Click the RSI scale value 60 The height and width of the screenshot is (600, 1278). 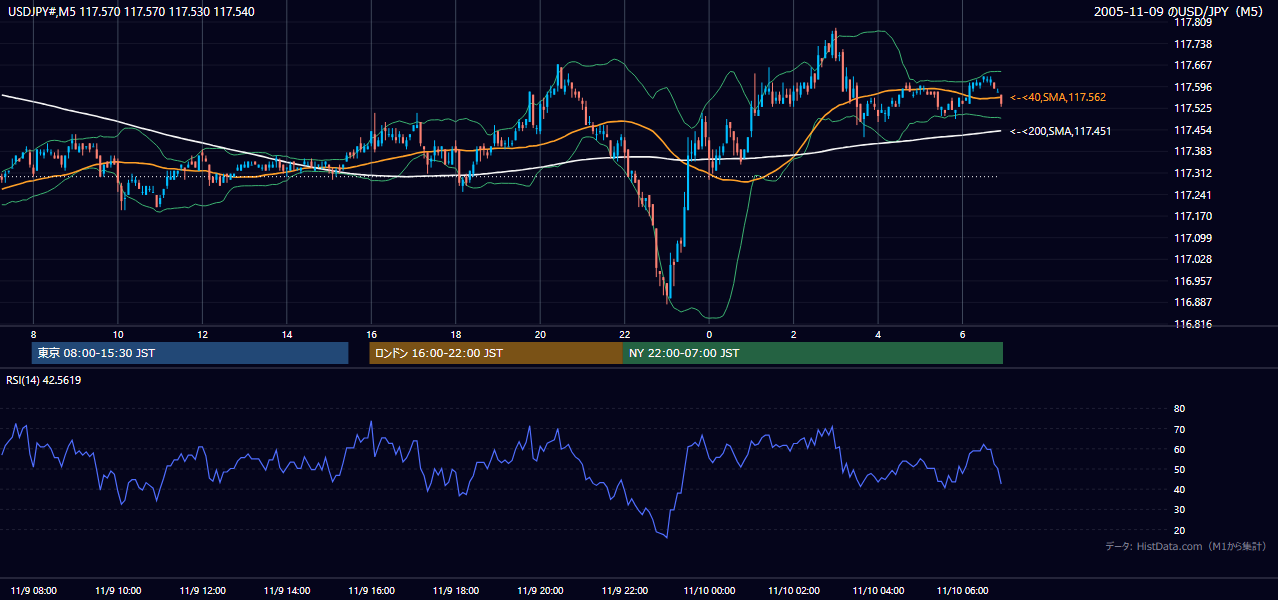pyautogui.click(x=1179, y=449)
